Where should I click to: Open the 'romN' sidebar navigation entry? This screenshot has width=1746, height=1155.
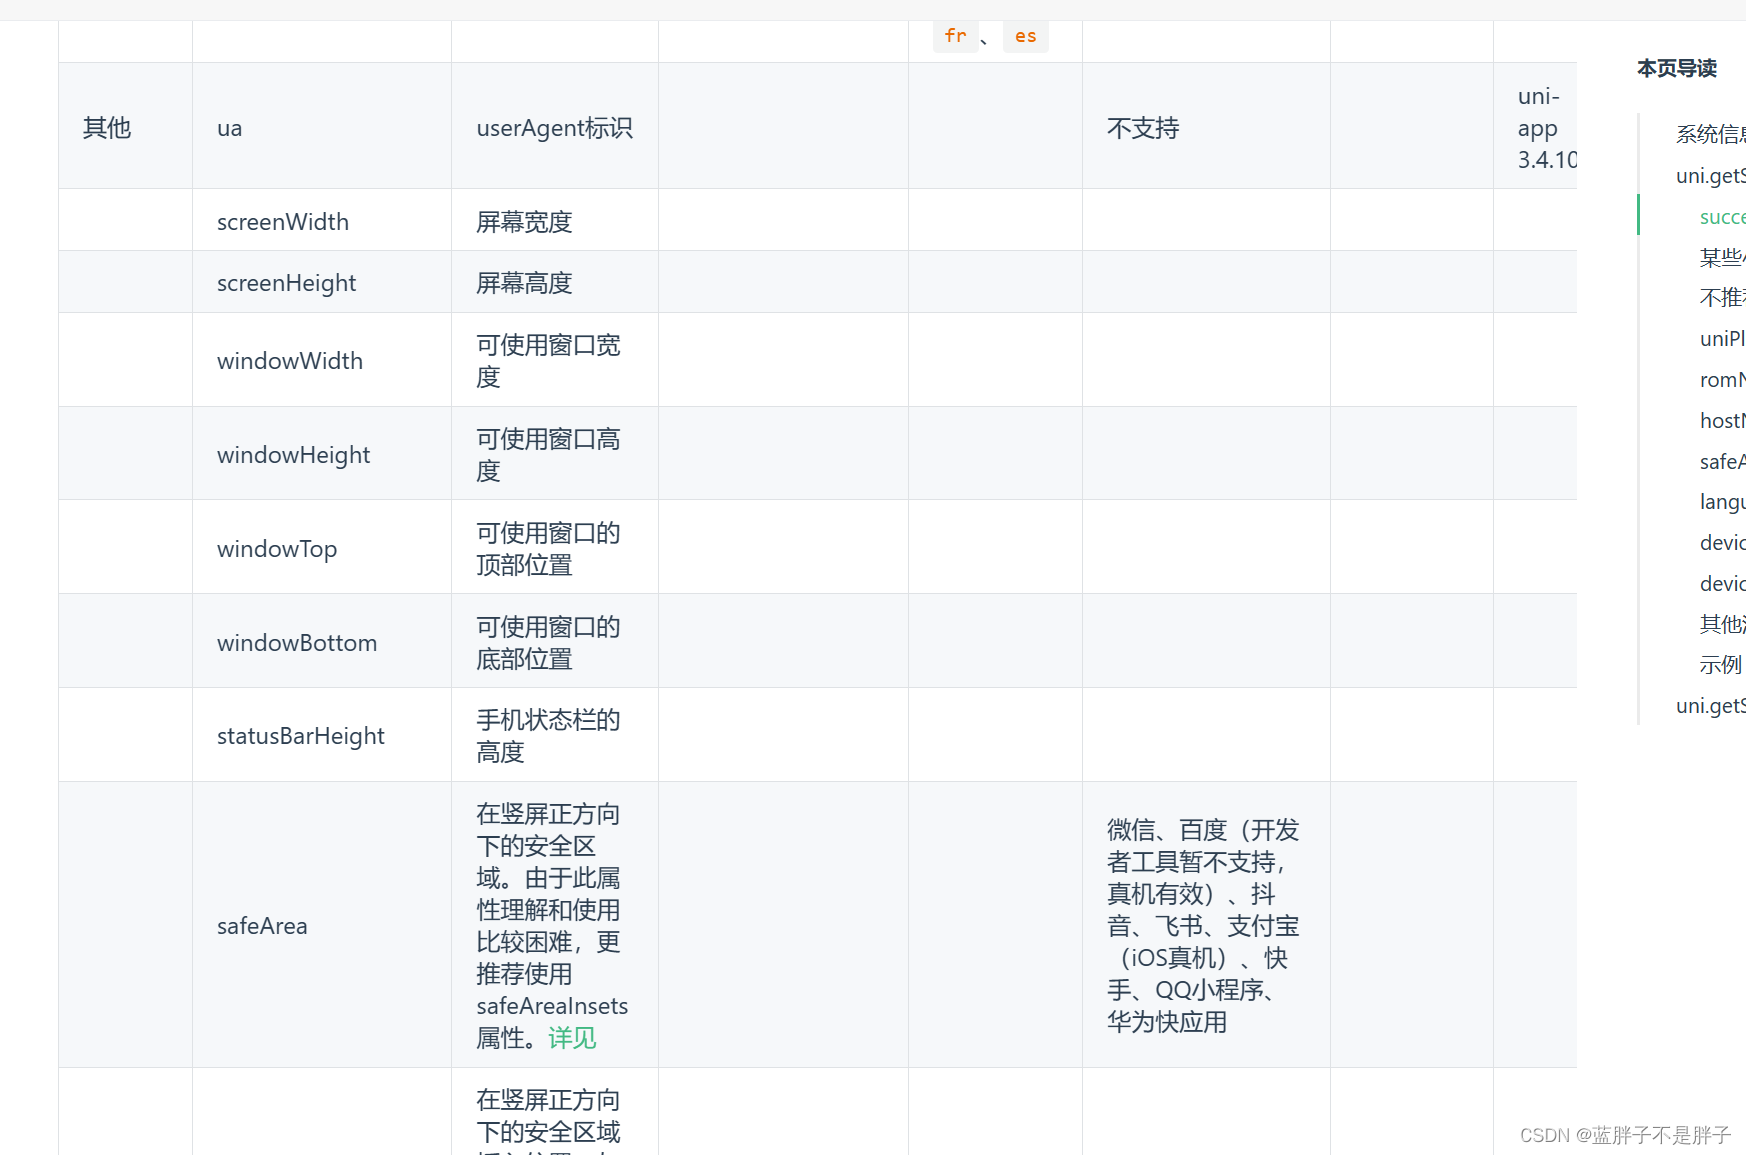tap(1722, 379)
